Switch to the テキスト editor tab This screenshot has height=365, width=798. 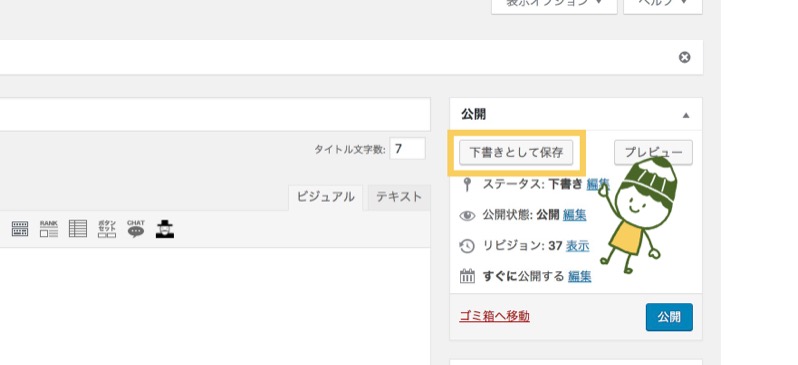(x=399, y=198)
